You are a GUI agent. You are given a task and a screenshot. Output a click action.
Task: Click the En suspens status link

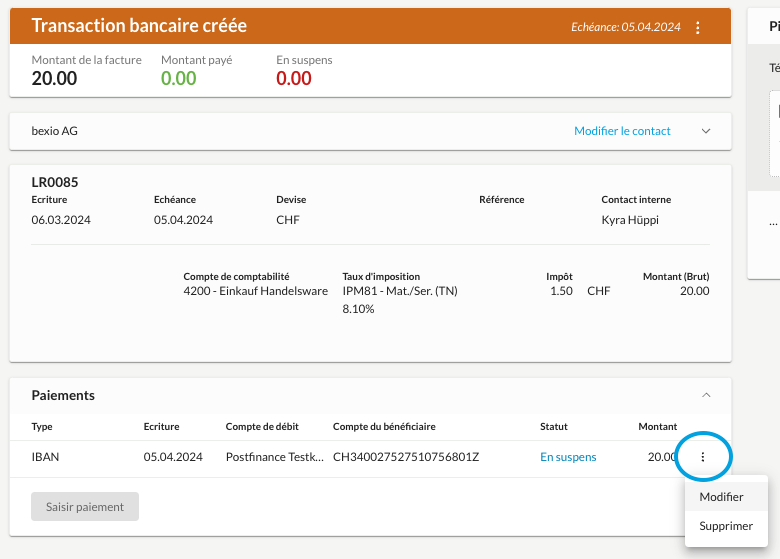pos(568,457)
